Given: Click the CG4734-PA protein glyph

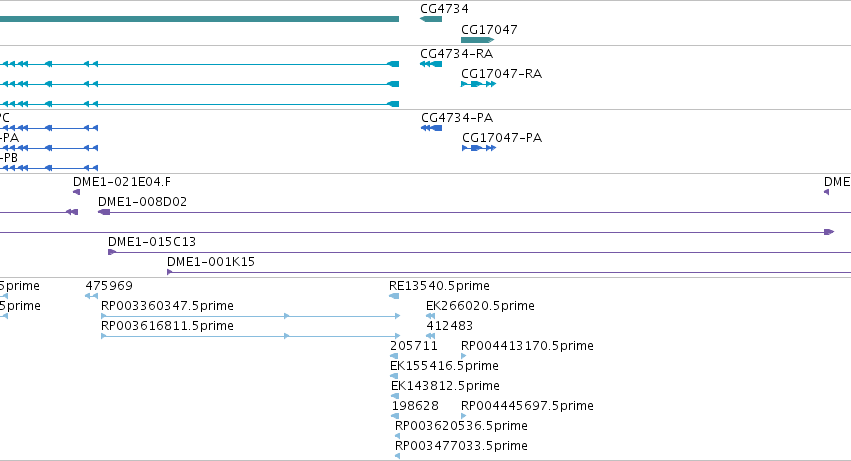Looking at the screenshot, I should [431, 128].
